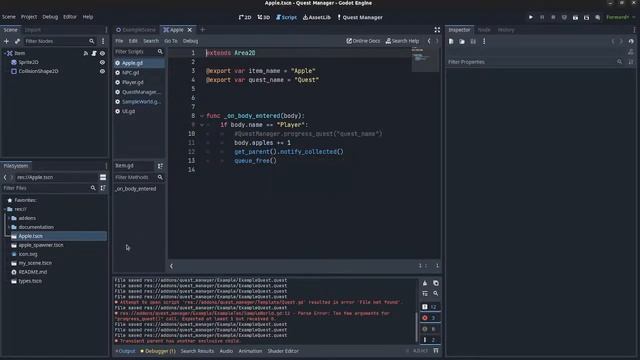Switch to the 2D workspace
This screenshot has width=640, height=360.
[245, 17]
